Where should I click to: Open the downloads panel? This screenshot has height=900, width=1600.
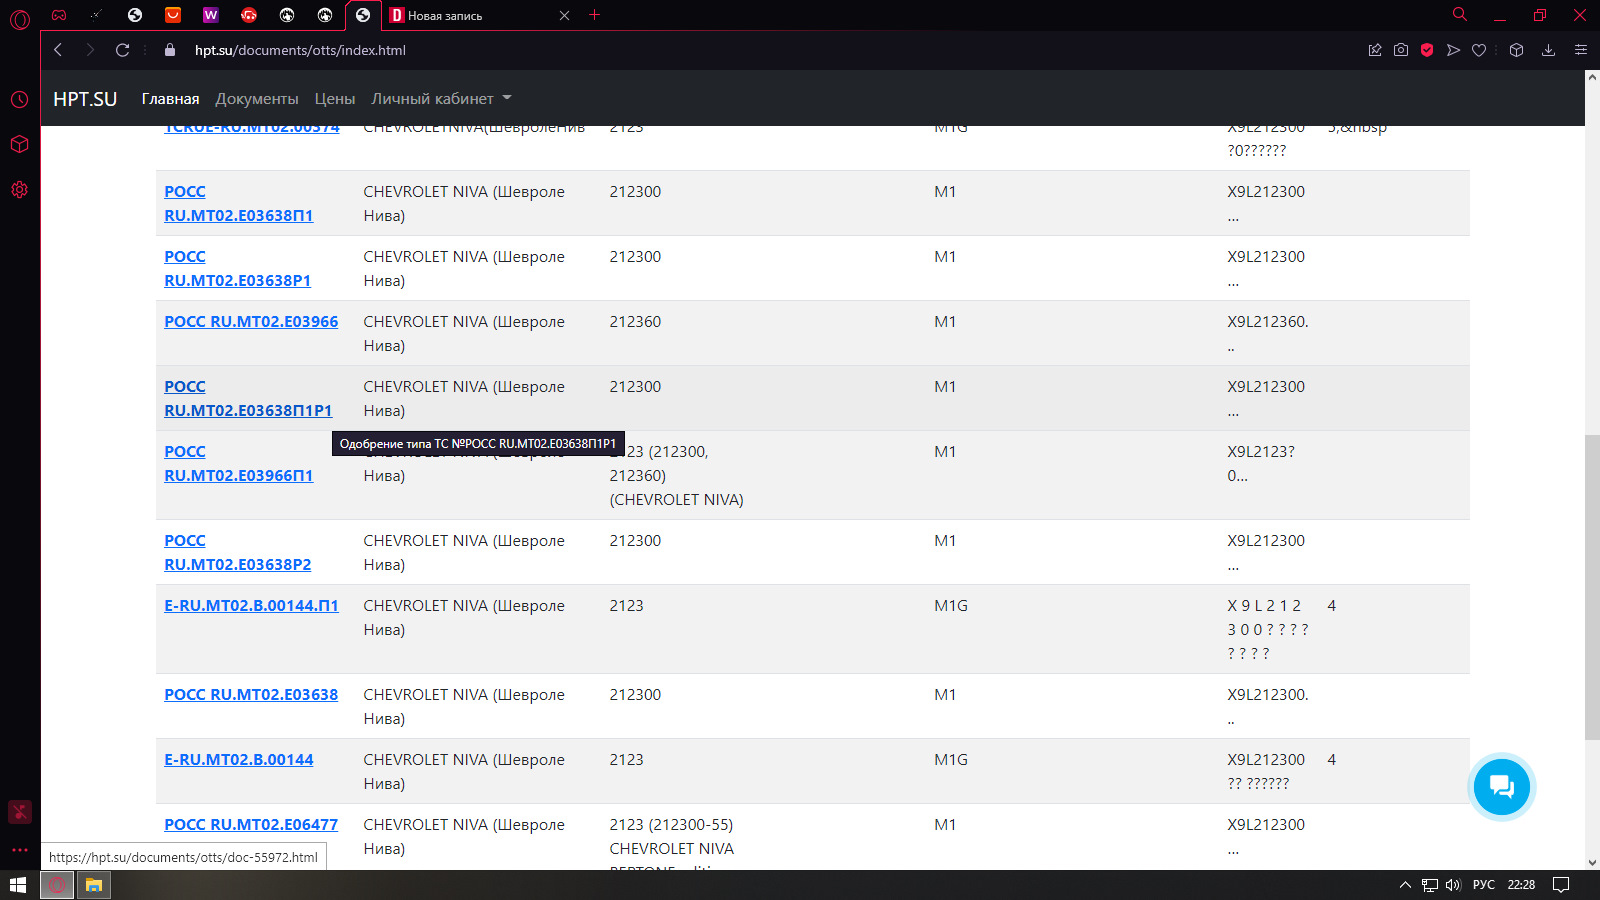(1548, 50)
